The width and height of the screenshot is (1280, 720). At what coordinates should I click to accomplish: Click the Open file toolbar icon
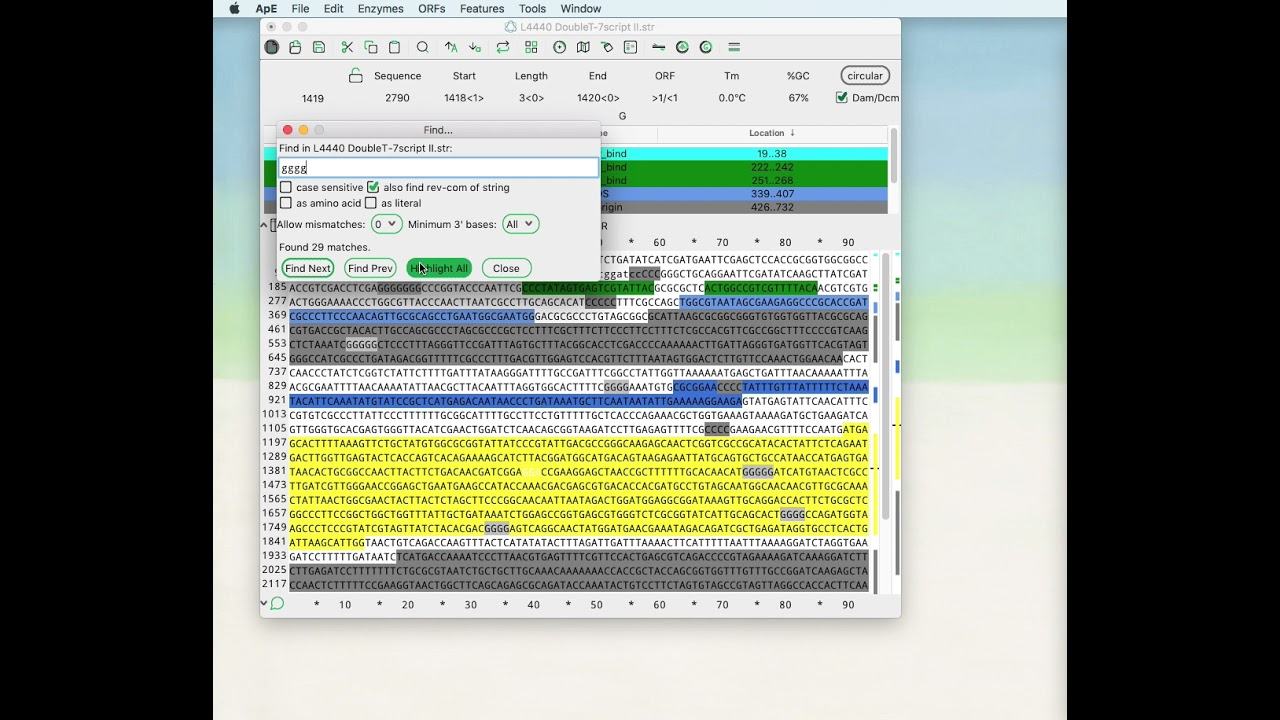295,47
